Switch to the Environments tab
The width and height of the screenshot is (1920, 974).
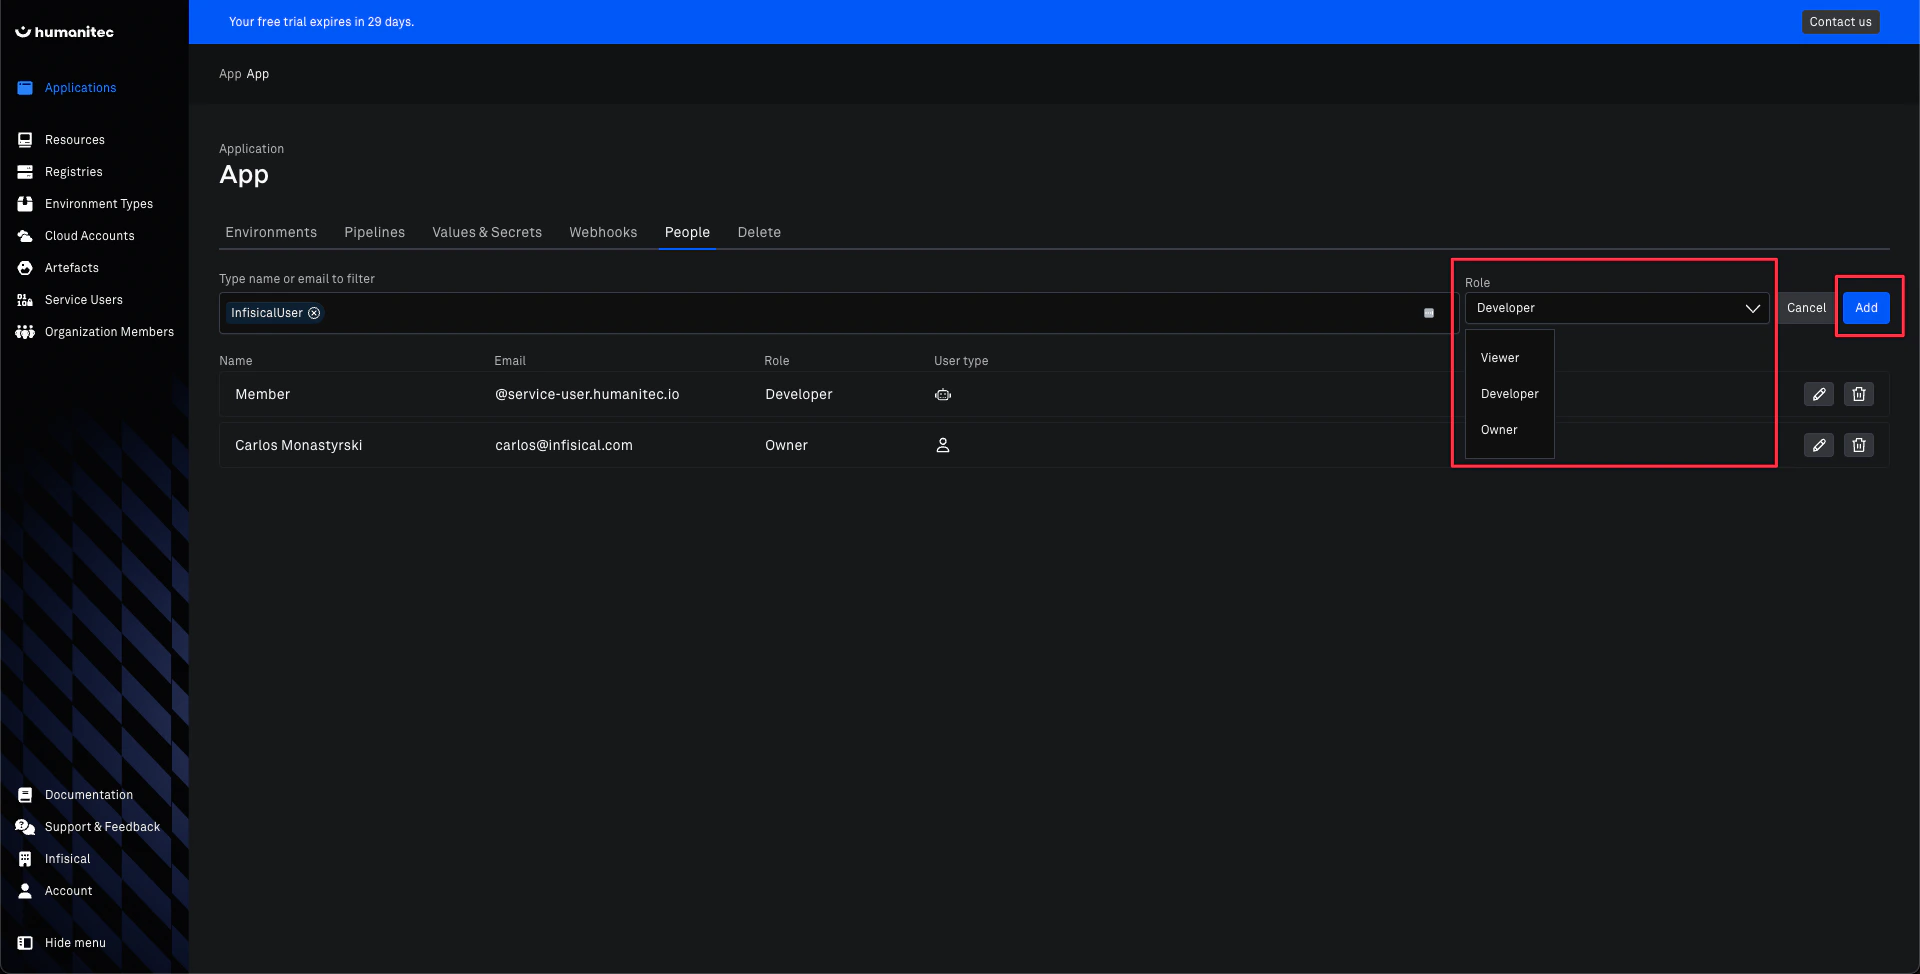(271, 232)
